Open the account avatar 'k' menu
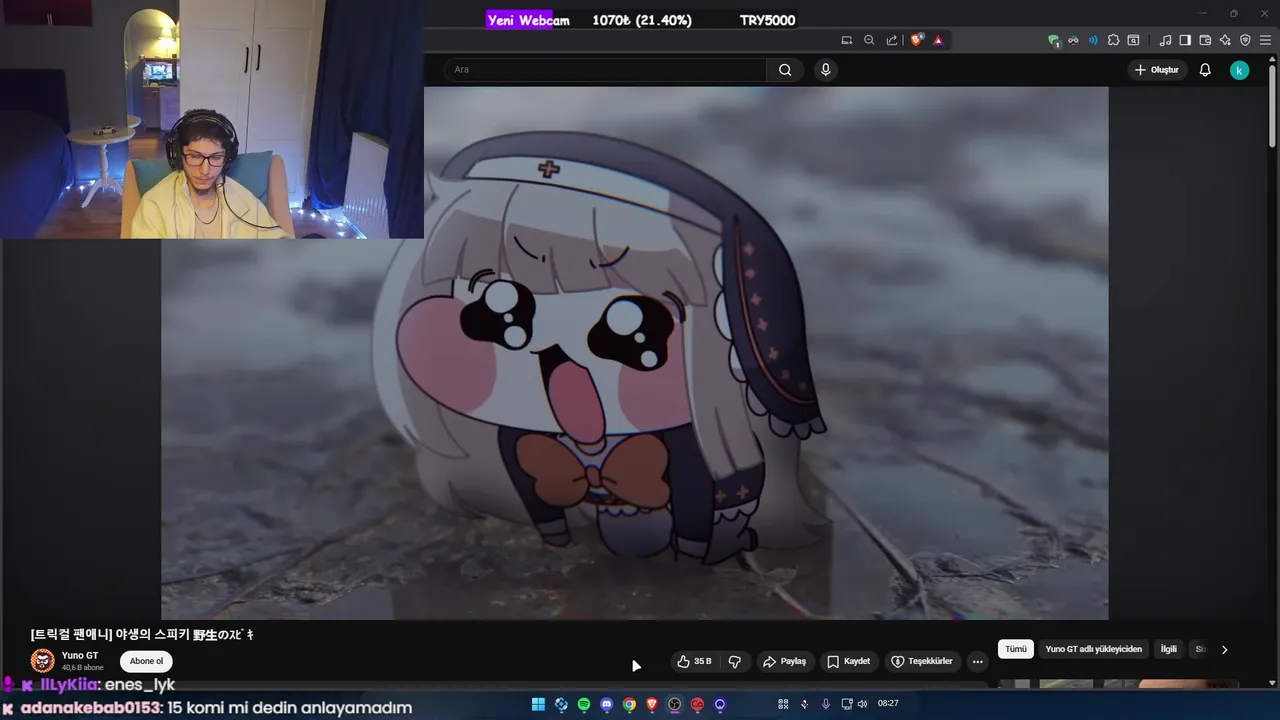The width and height of the screenshot is (1280, 720). [1239, 70]
